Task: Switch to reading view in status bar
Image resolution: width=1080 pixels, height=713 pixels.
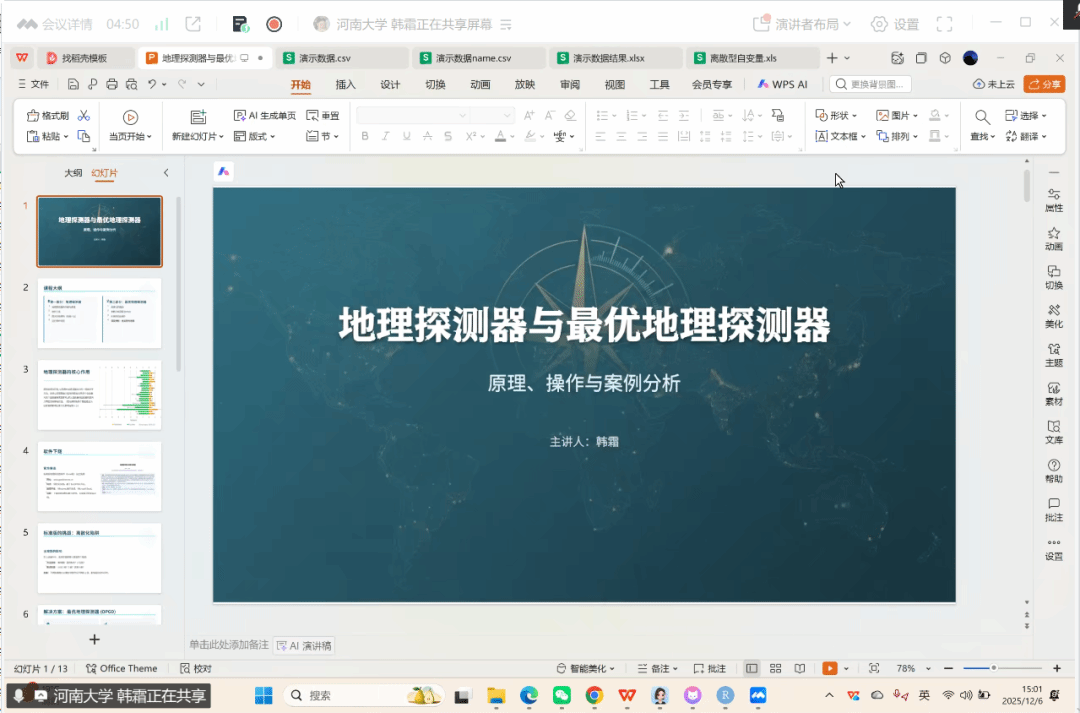Action: 799,668
